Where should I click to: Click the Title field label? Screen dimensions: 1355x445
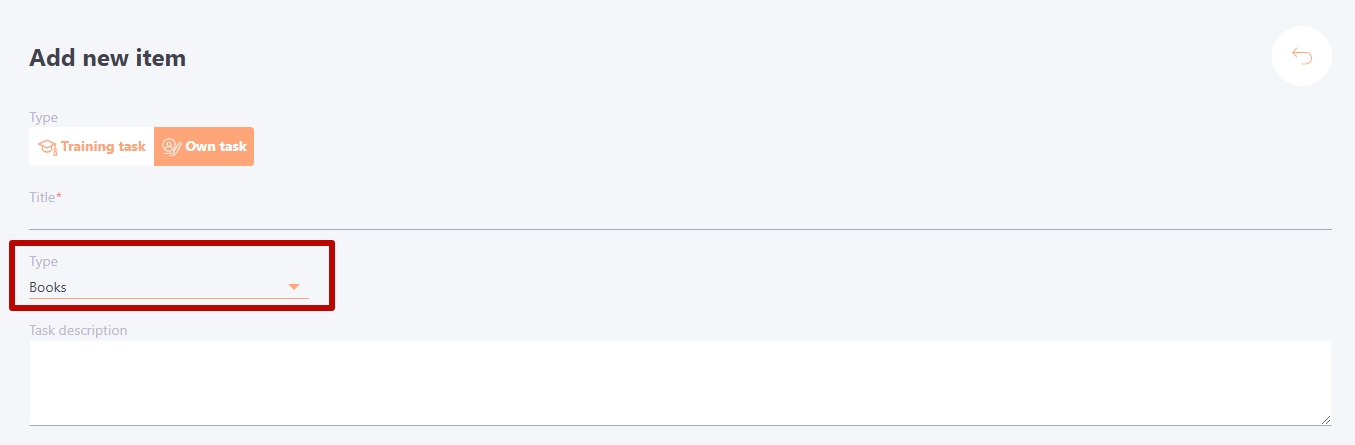click(x=42, y=197)
